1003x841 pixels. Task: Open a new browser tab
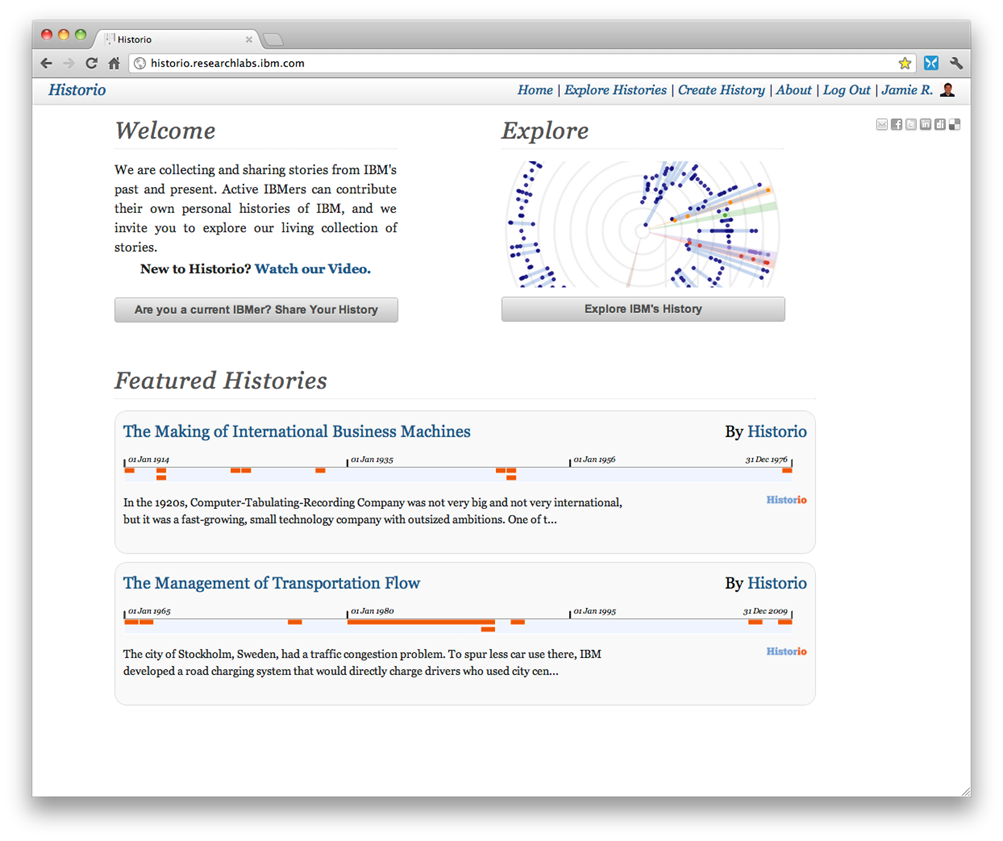pos(273,40)
